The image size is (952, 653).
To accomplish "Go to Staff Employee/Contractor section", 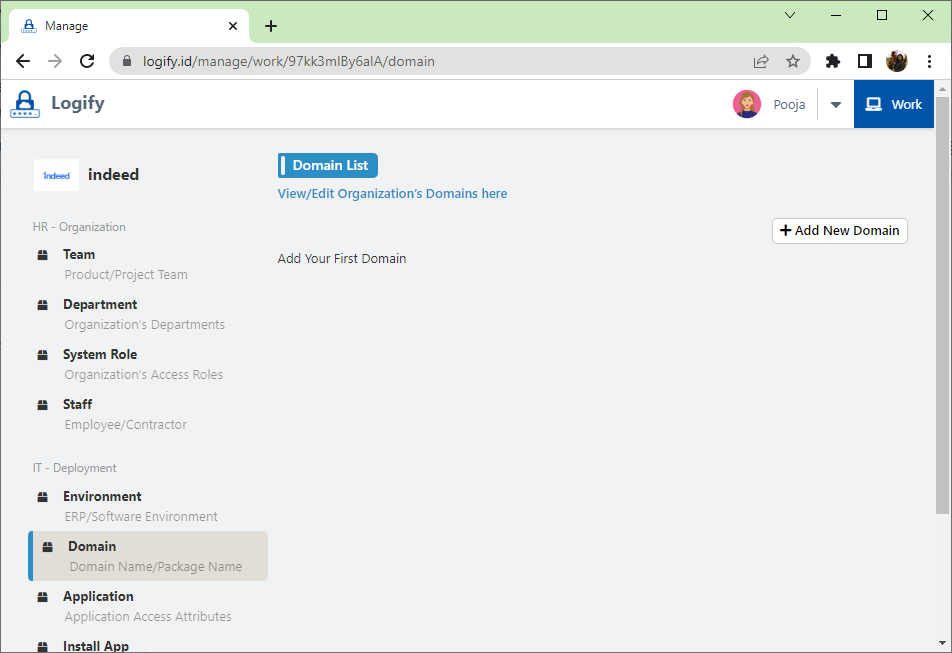I will click(78, 405).
